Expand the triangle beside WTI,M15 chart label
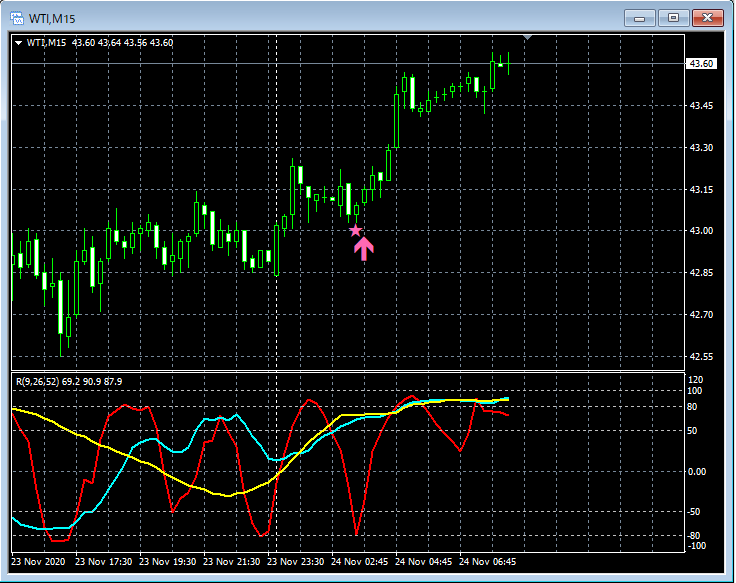736x583 pixels. [x=18, y=43]
